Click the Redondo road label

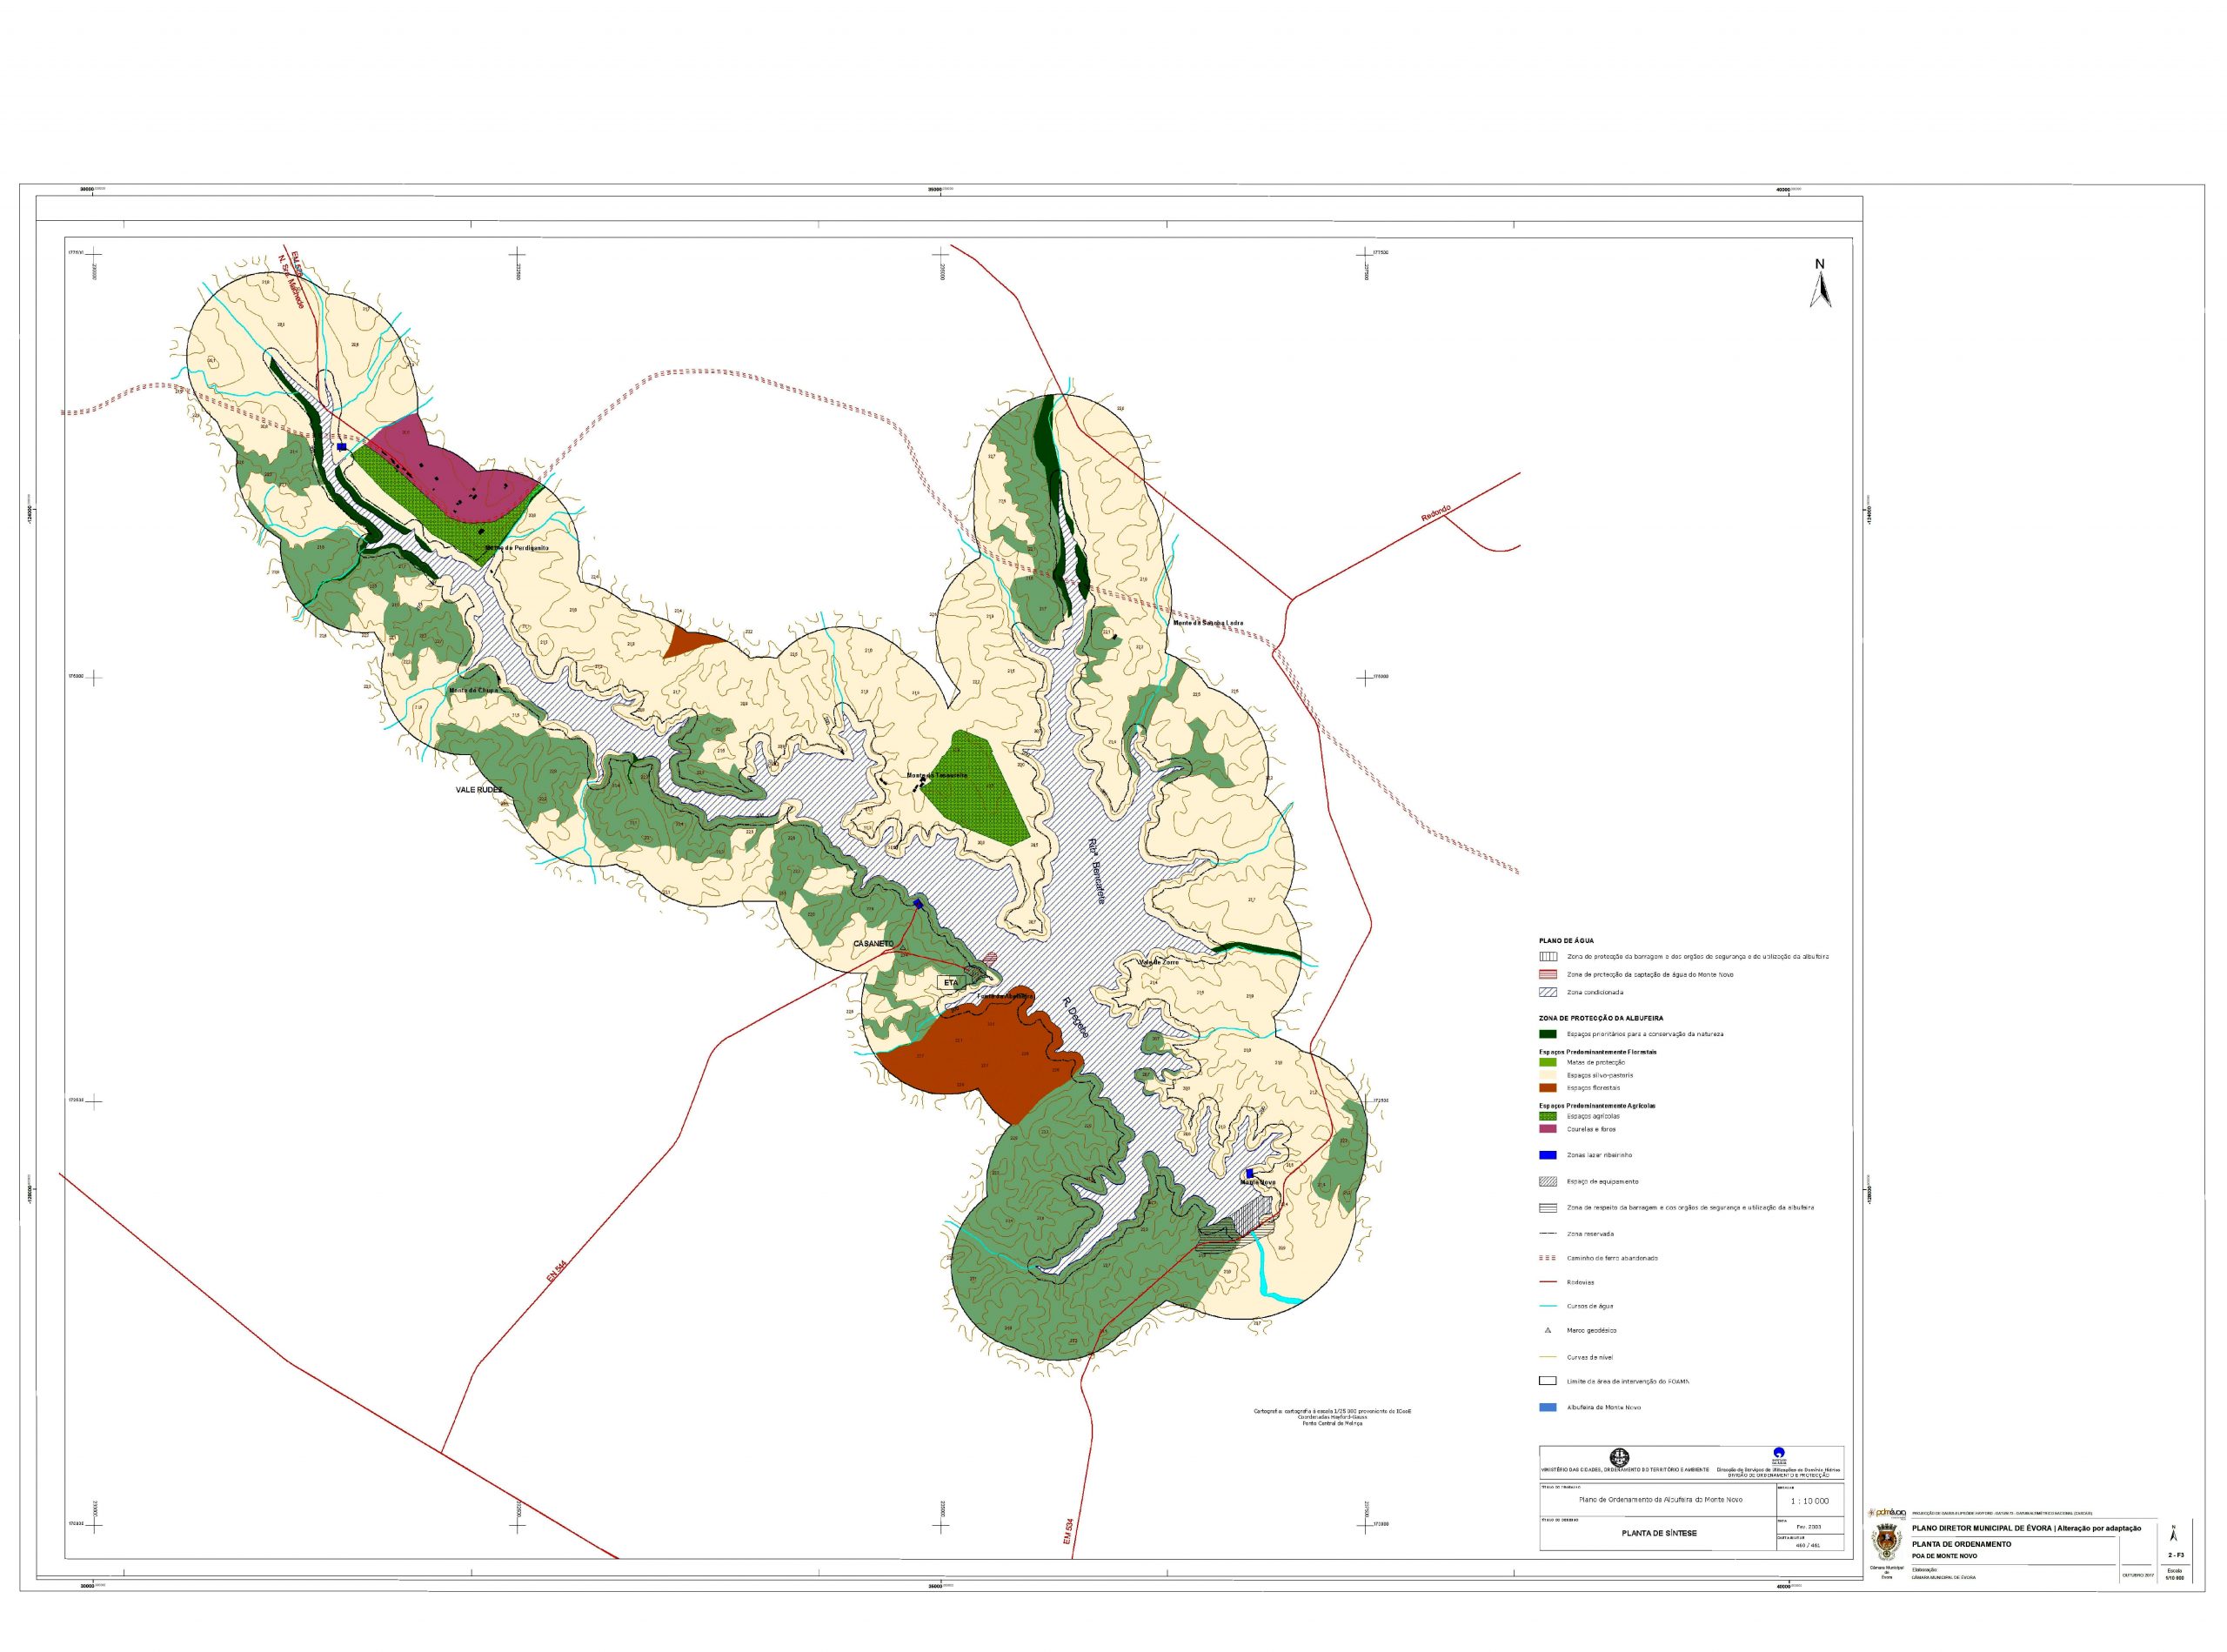(x=1435, y=513)
